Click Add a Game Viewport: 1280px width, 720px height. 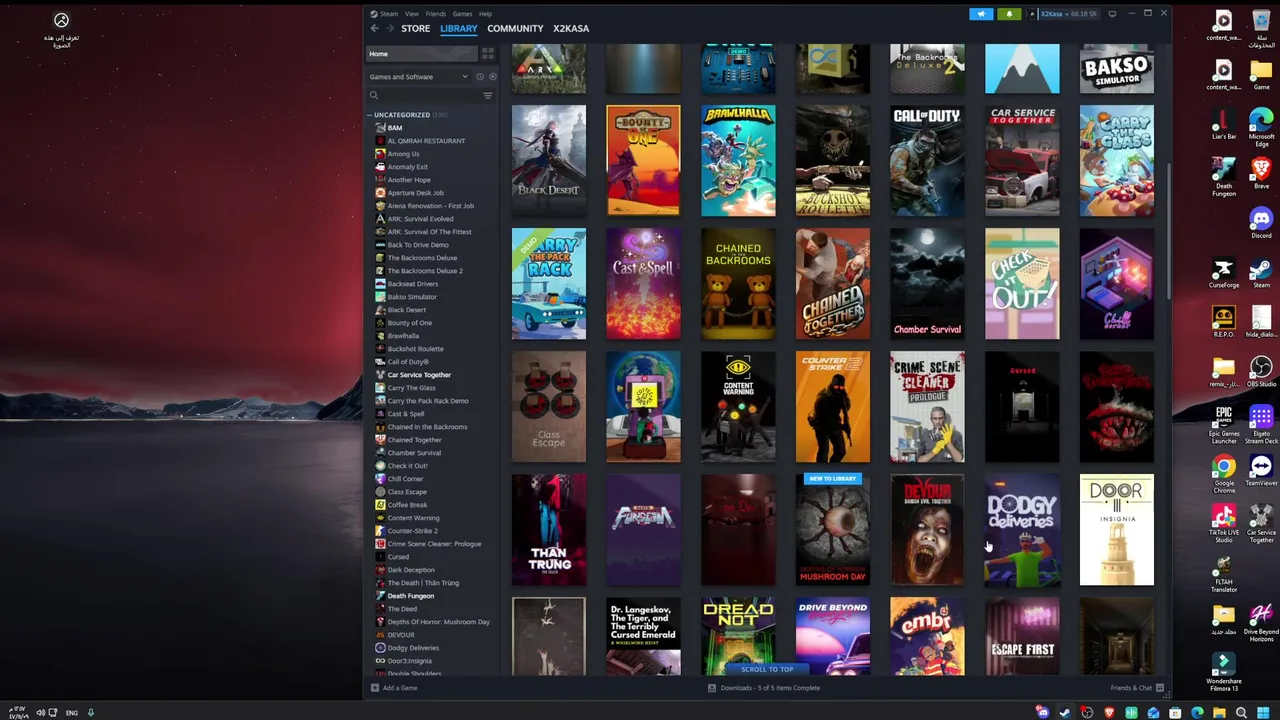click(x=394, y=688)
